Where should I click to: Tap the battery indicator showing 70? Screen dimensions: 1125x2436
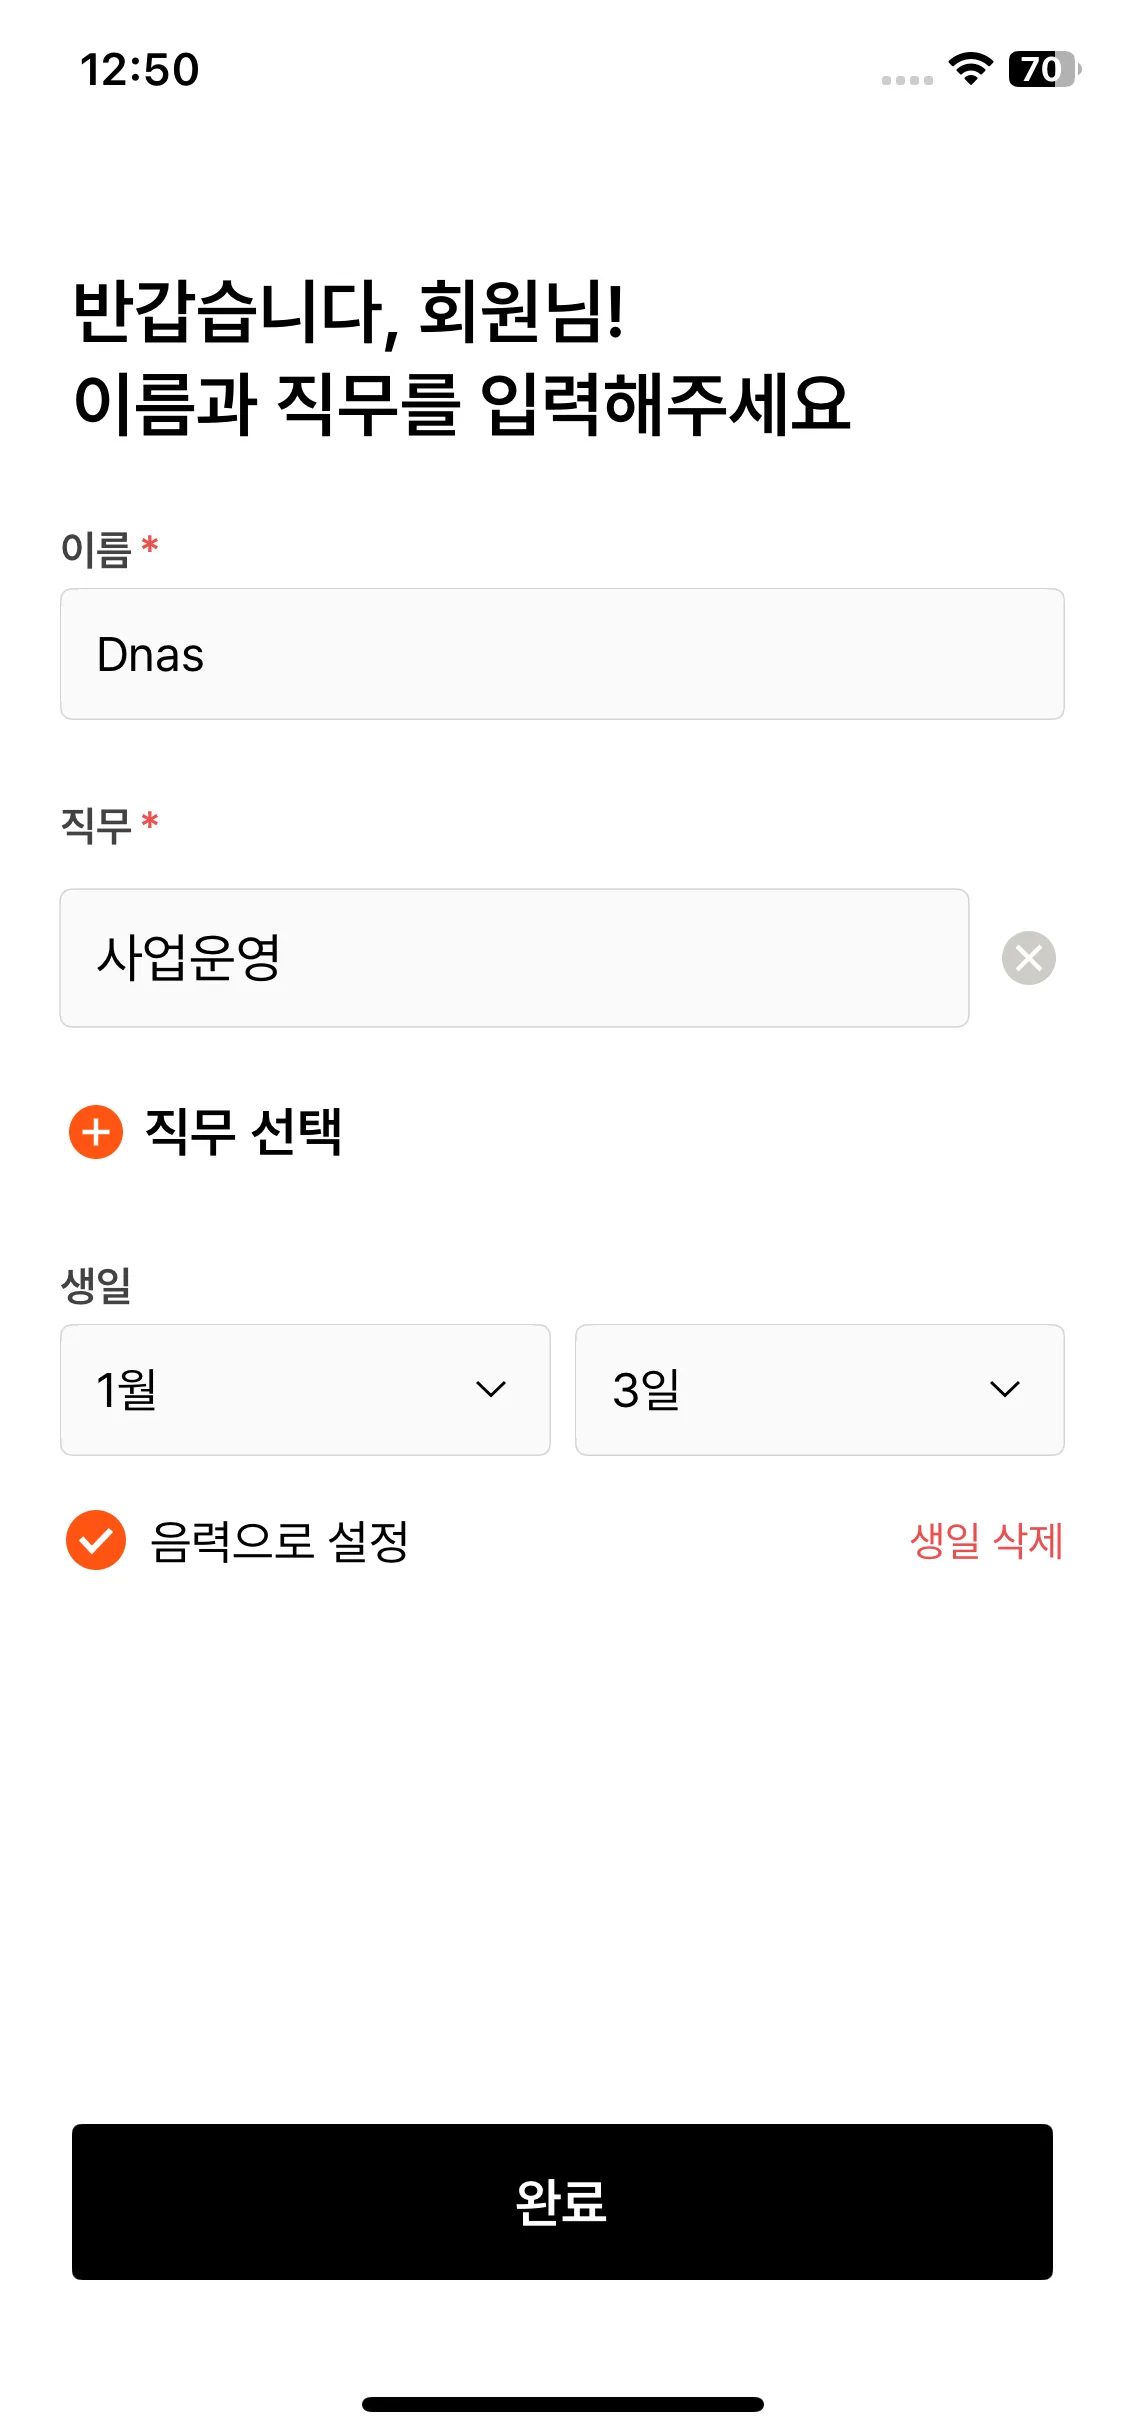click(1044, 69)
